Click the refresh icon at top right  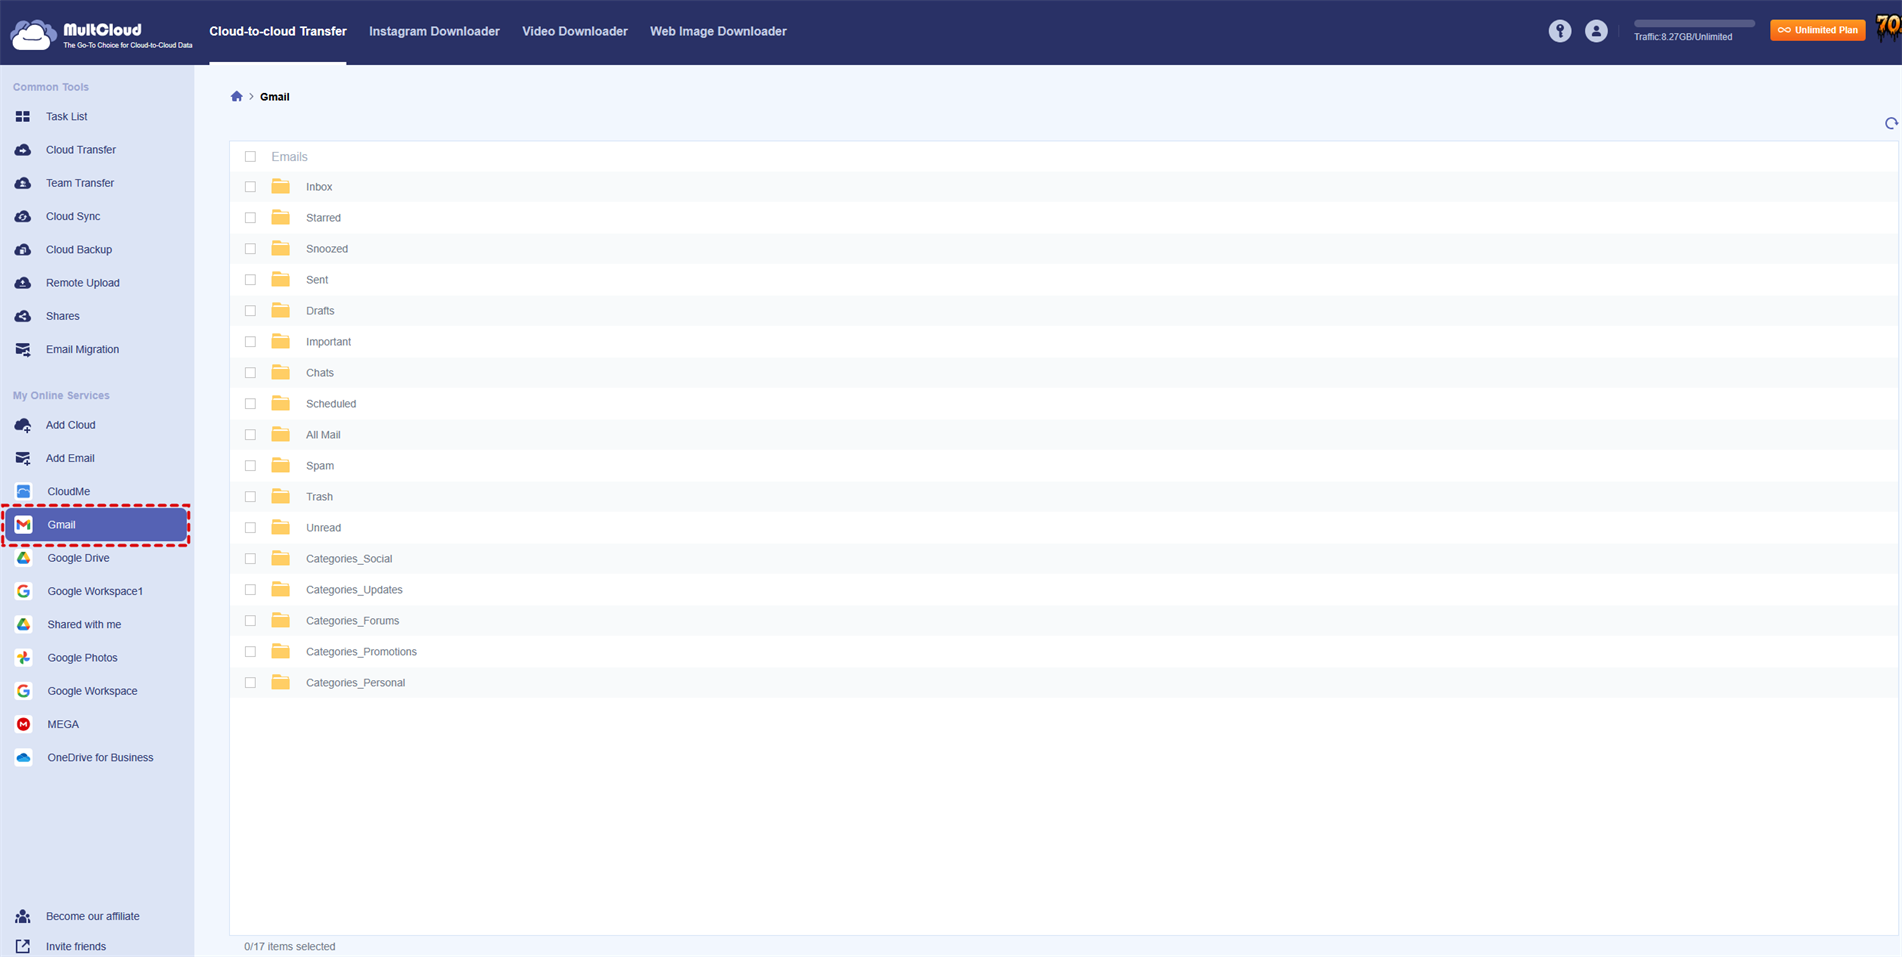tap(1891, 123)
